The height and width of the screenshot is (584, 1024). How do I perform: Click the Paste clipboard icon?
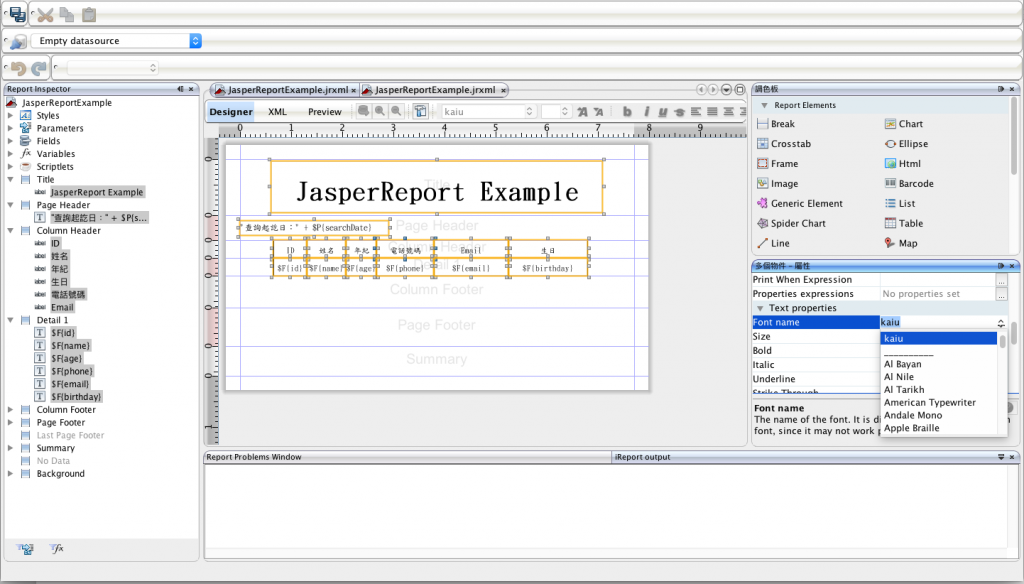coord(89,14)
